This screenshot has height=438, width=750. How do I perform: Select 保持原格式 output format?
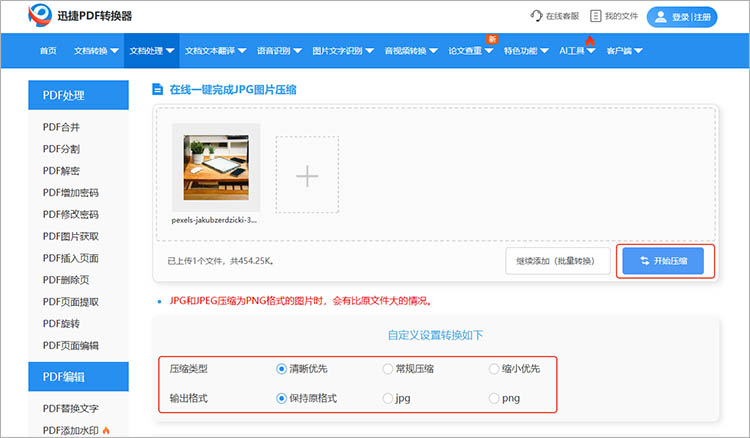pos(281,398)
